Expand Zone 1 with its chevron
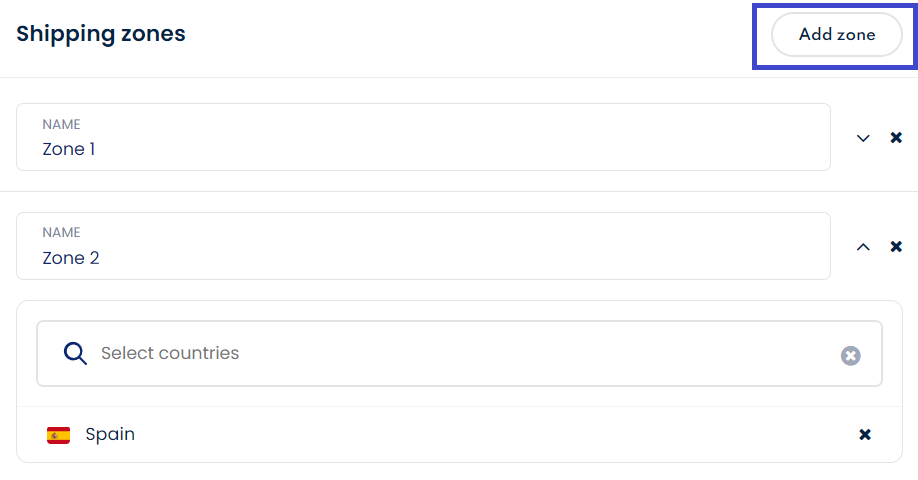 pos(864,138)
